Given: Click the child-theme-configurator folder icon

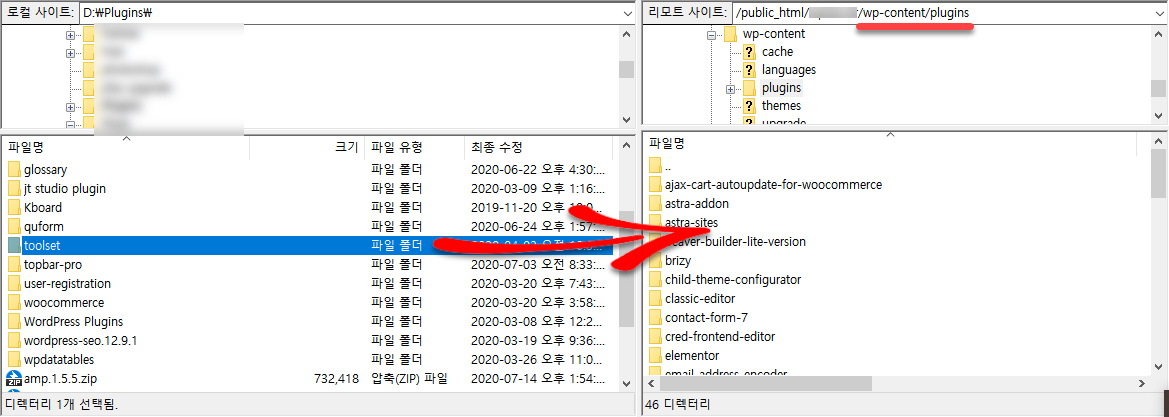Looking at the screenshot, I should [x=655, y=280].
